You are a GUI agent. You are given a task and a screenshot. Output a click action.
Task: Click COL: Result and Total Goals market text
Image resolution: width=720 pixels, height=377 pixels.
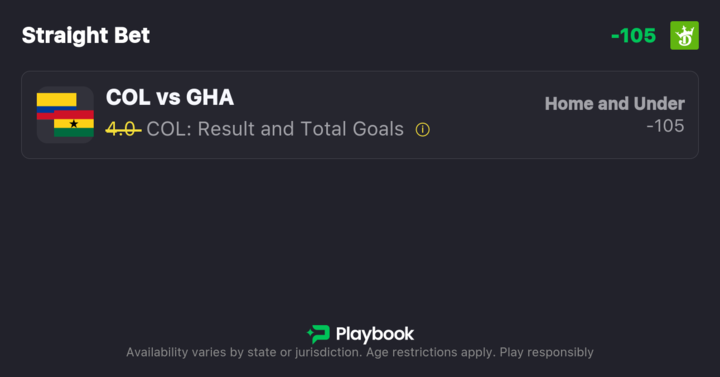(x=275, y=129)
